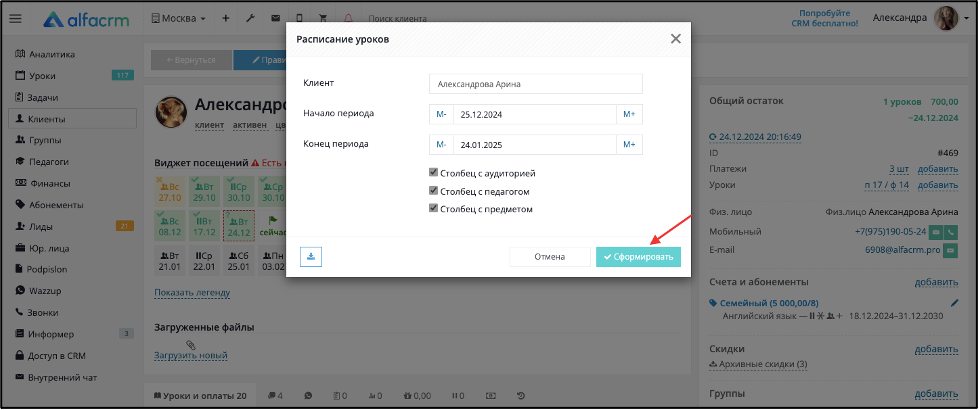Click the plus icon in top toolbar

(226, 19)
